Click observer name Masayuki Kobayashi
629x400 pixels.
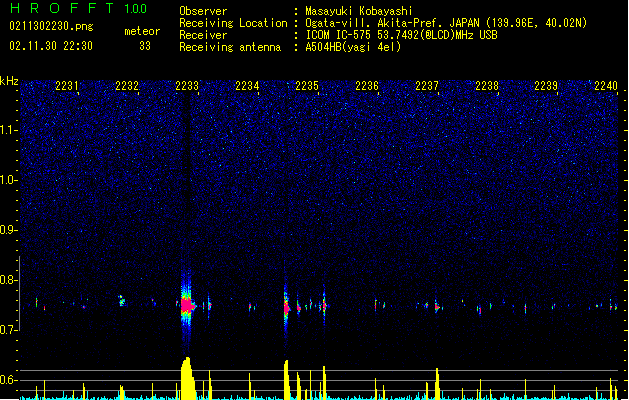point(359,11)
